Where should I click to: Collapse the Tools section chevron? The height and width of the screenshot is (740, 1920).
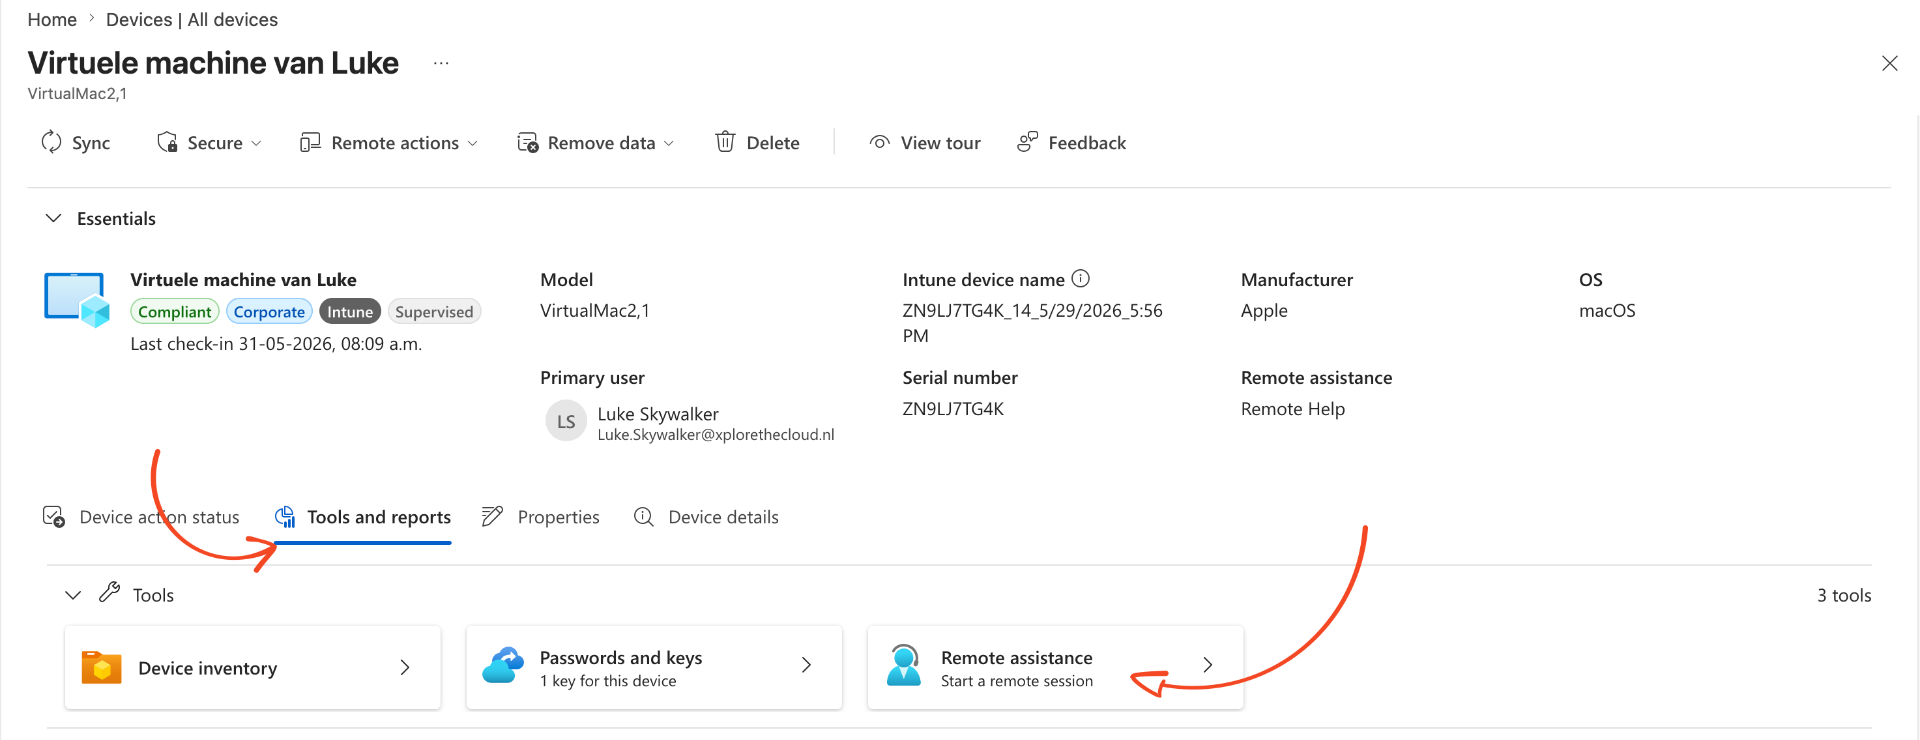73,595
